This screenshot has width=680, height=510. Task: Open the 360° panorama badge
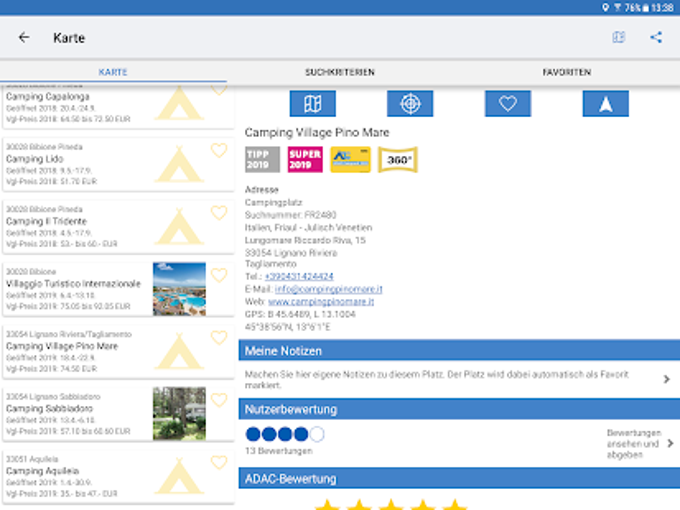click(398, 160)
